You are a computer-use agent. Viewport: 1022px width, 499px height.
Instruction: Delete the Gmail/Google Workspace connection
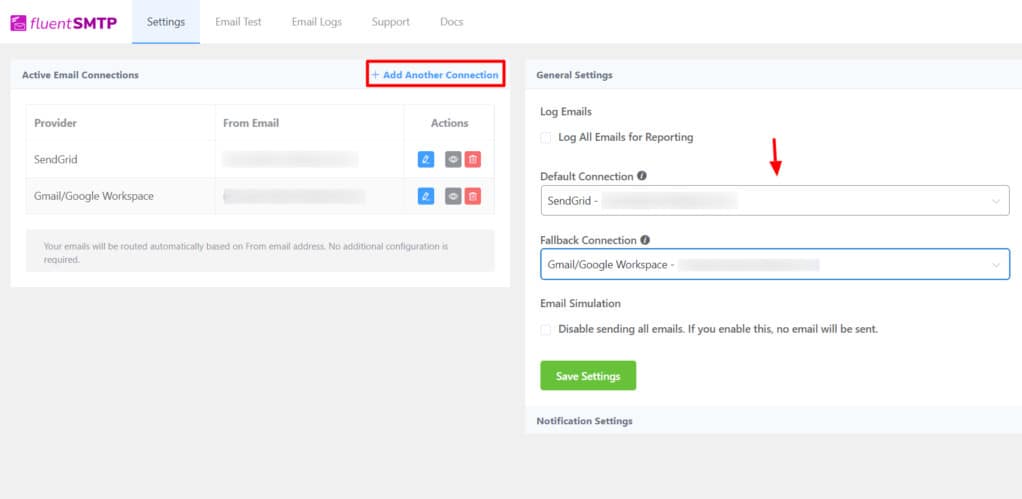tap(473, 196)
